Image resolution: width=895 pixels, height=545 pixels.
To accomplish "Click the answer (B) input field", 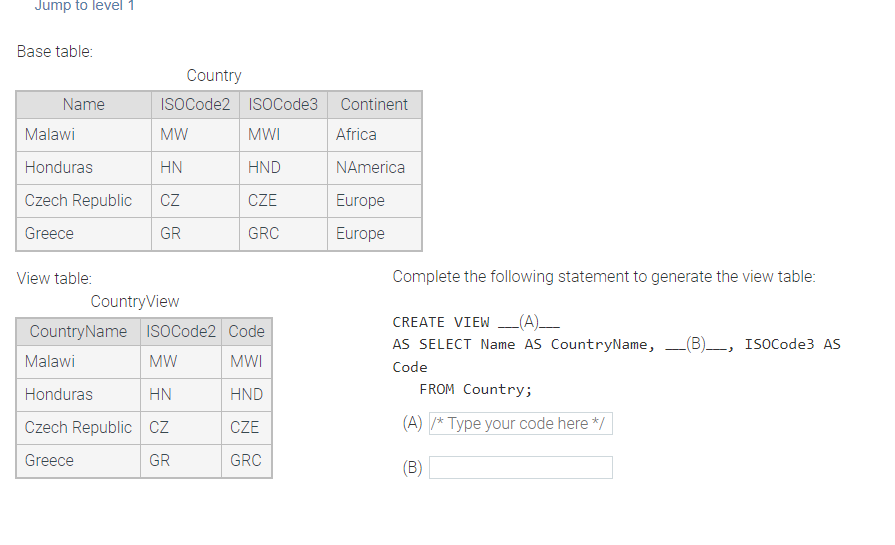I will click(521, 467).
